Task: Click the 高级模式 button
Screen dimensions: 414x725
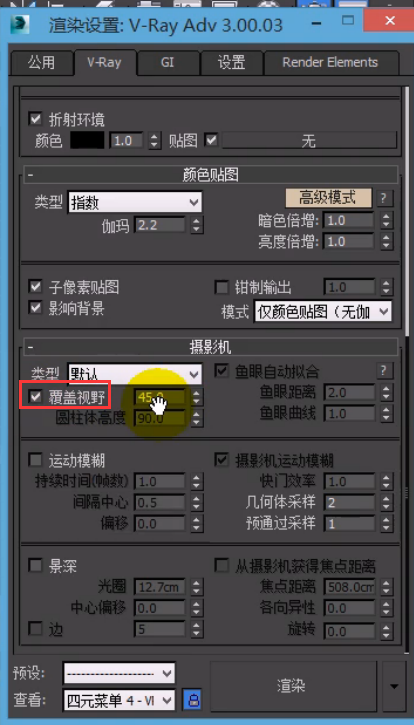Action: [x=328, y=198]
